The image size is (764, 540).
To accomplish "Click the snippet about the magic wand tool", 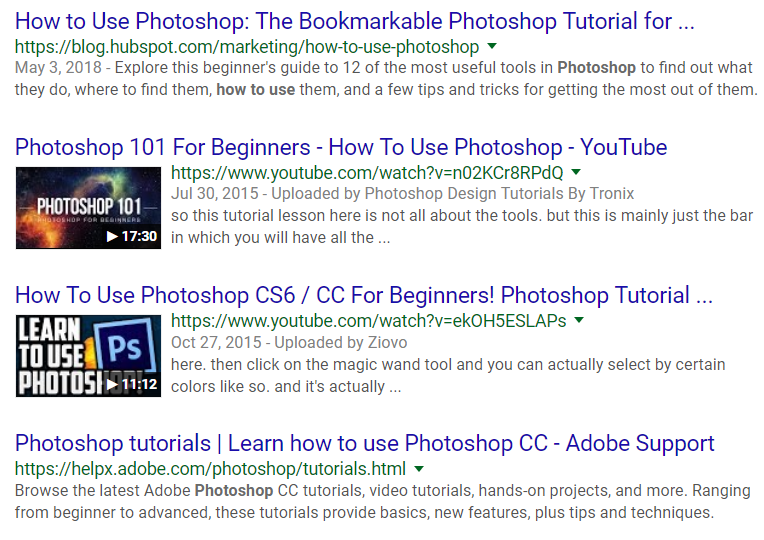I will click(x=448, y=375).
